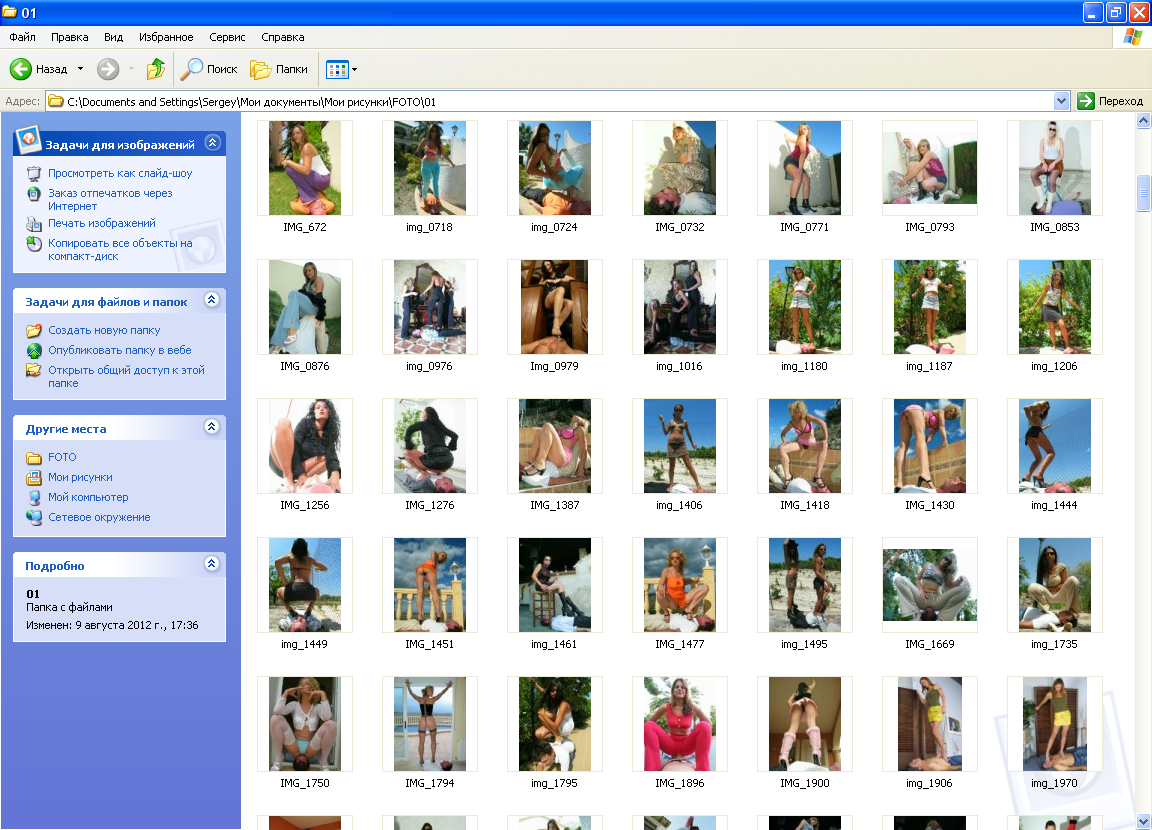Open the Вид menu
The height and width of the screenshot is (830, 1152).
(113, 37)
